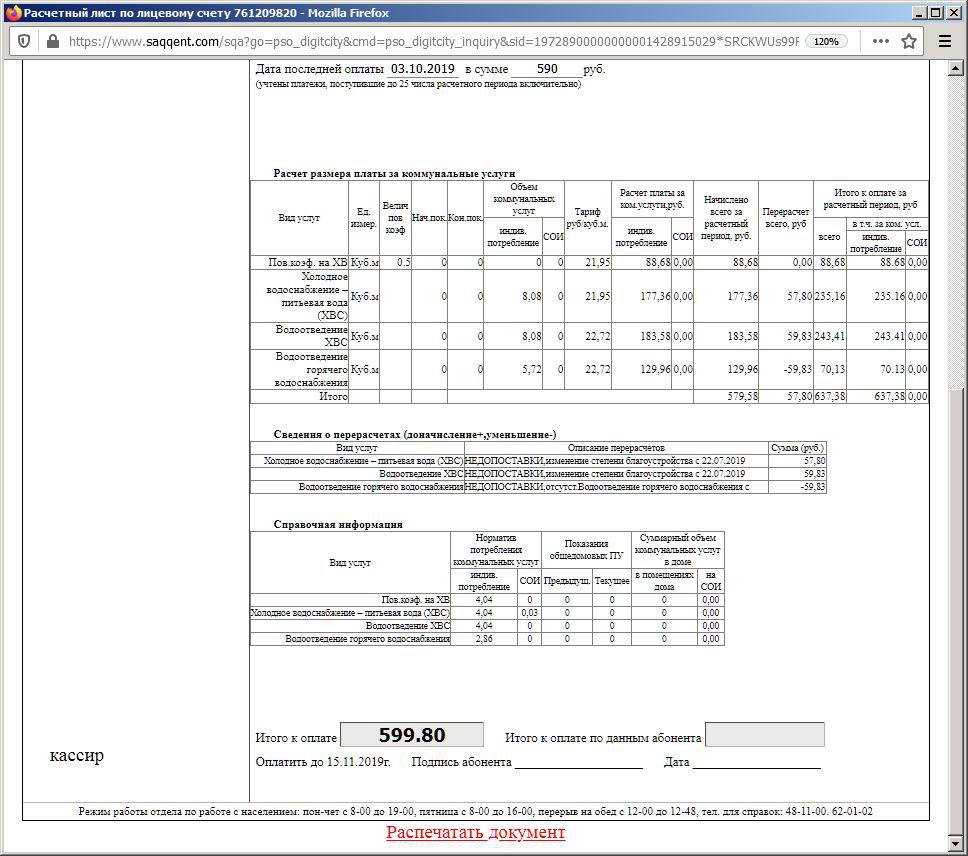Click the last payment amount 590
Image resolution: width=968 pixels, height=856 pixels.
point(547,69)
